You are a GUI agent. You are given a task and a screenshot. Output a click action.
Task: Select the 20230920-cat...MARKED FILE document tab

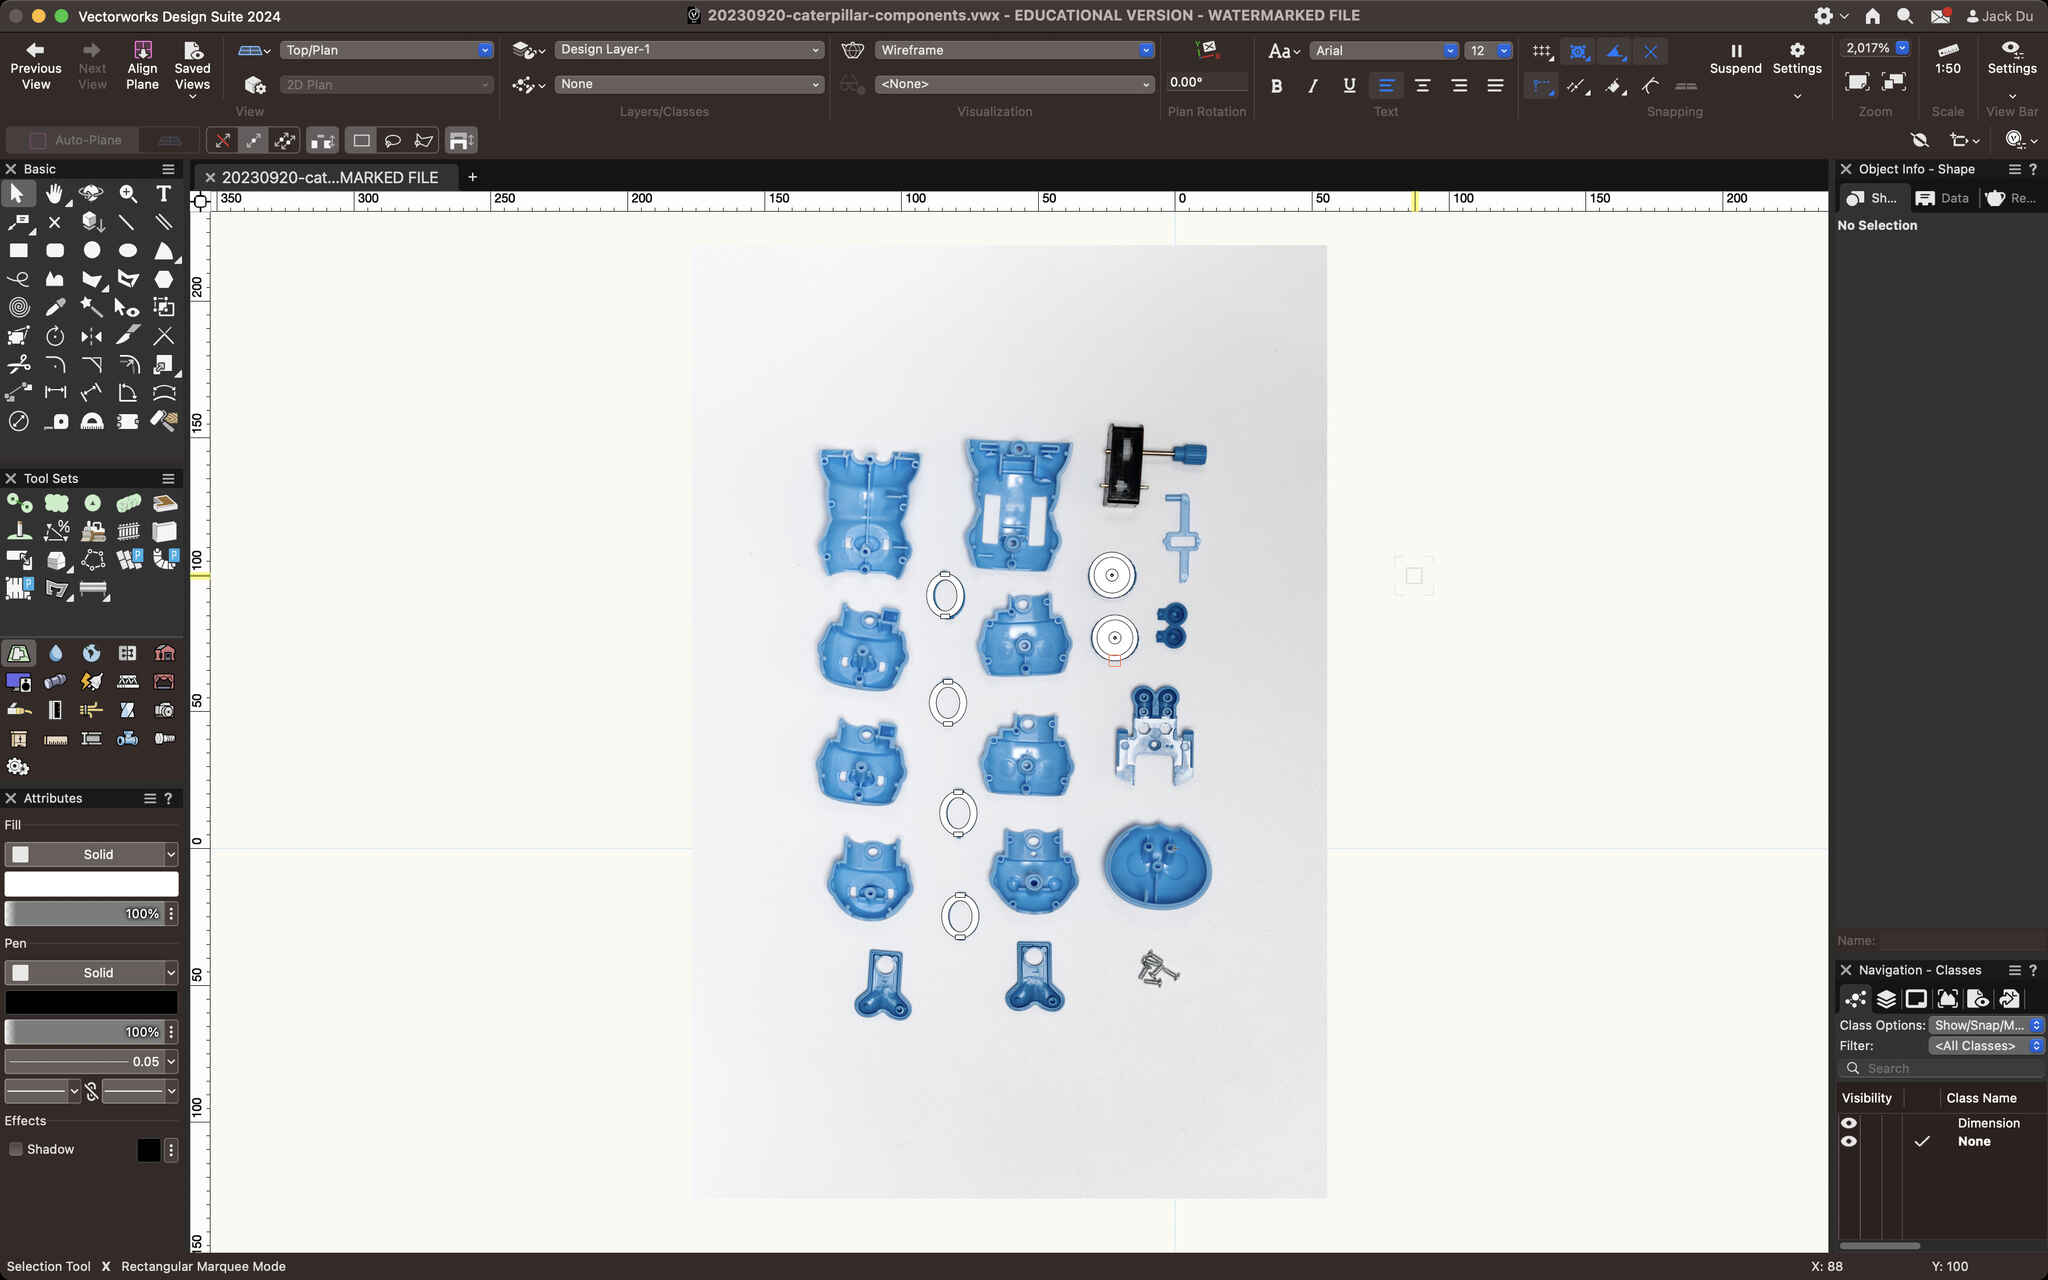point(329,177)
